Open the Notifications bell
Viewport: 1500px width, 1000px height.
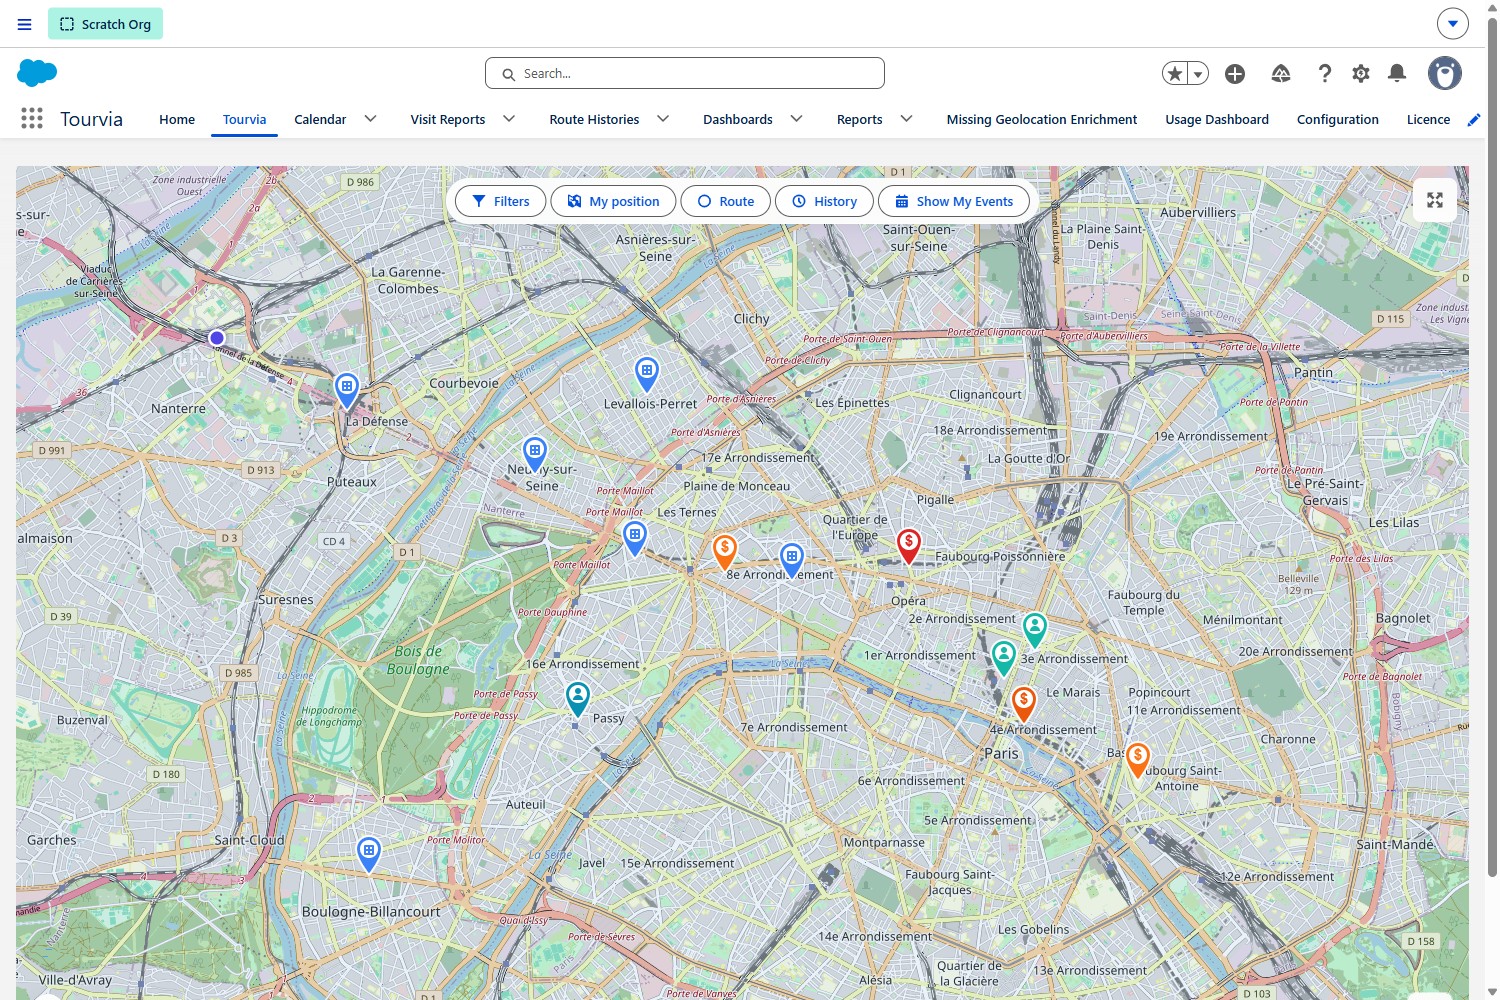click(1397, 73)
